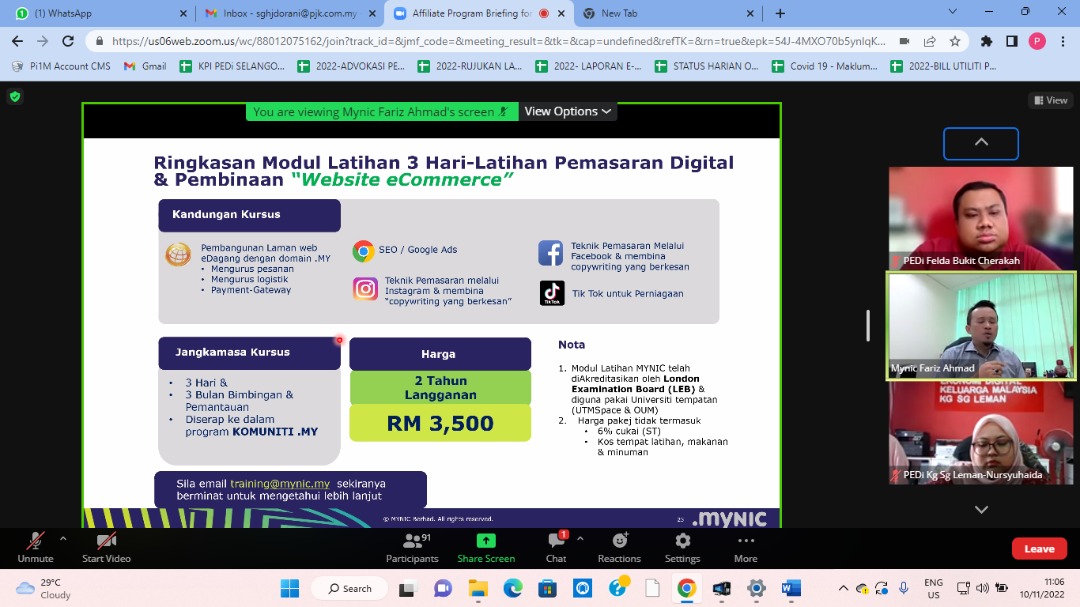
Task: Change the layout with View button
Action: (1050, 100)
